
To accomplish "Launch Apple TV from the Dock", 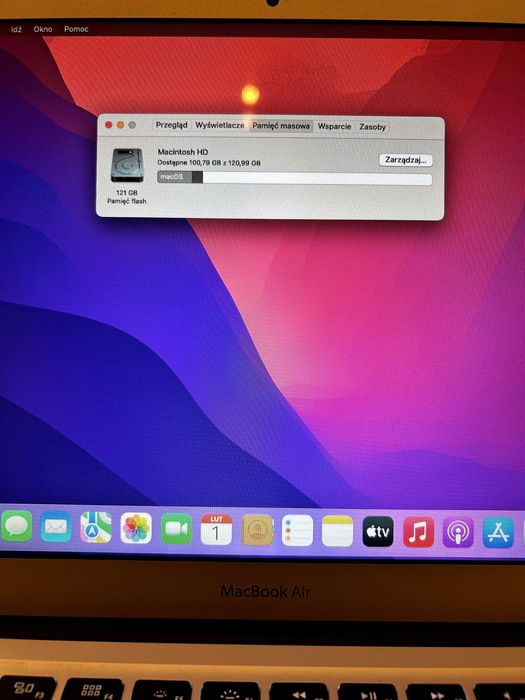I will pos(378,531).
